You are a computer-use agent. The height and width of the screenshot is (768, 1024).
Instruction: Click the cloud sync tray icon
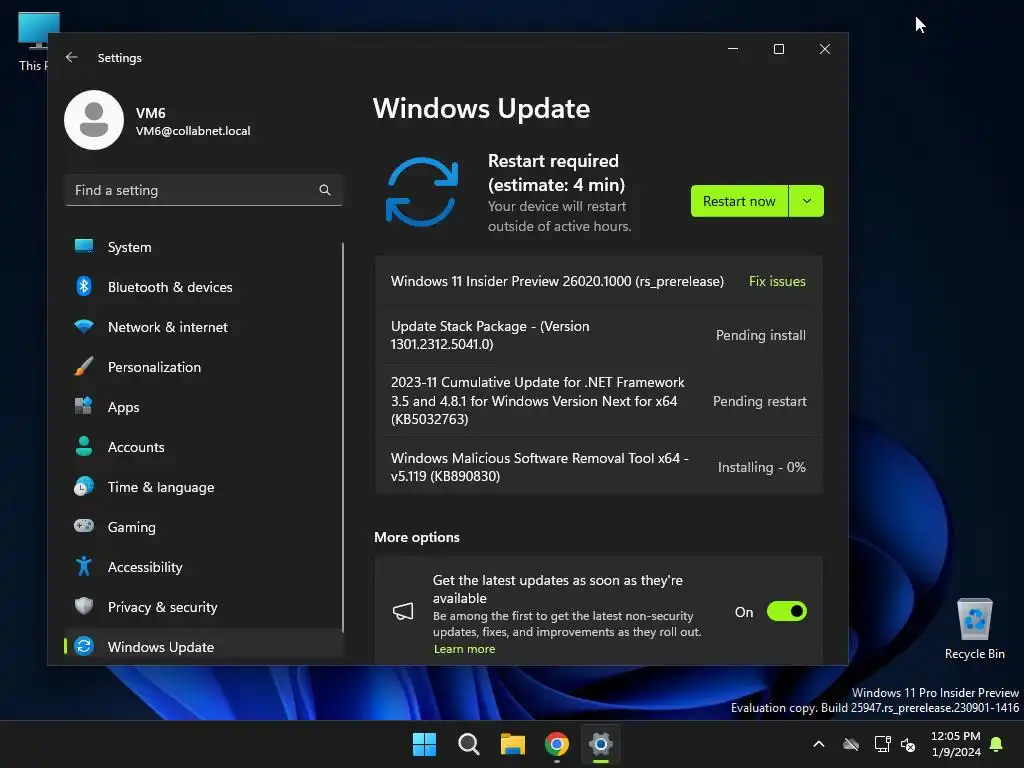point(851,744)
